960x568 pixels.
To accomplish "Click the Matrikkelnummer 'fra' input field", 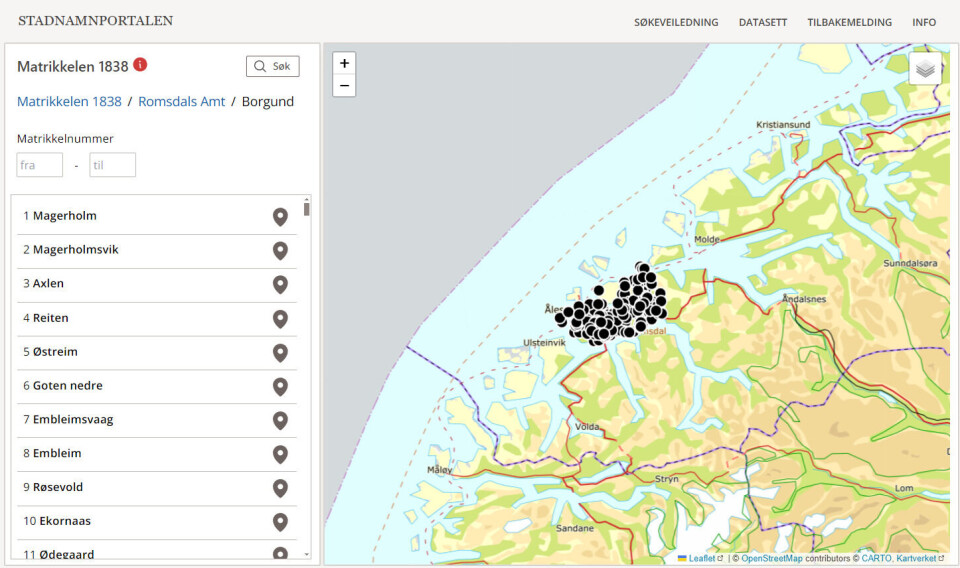I will point(40,165).
